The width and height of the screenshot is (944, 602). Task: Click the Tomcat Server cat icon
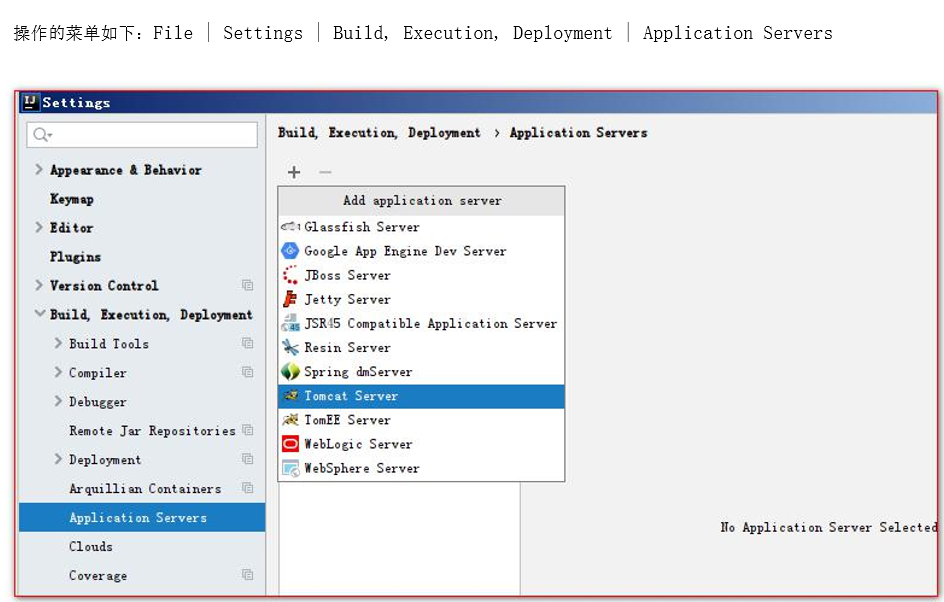(x=290, y=396)
